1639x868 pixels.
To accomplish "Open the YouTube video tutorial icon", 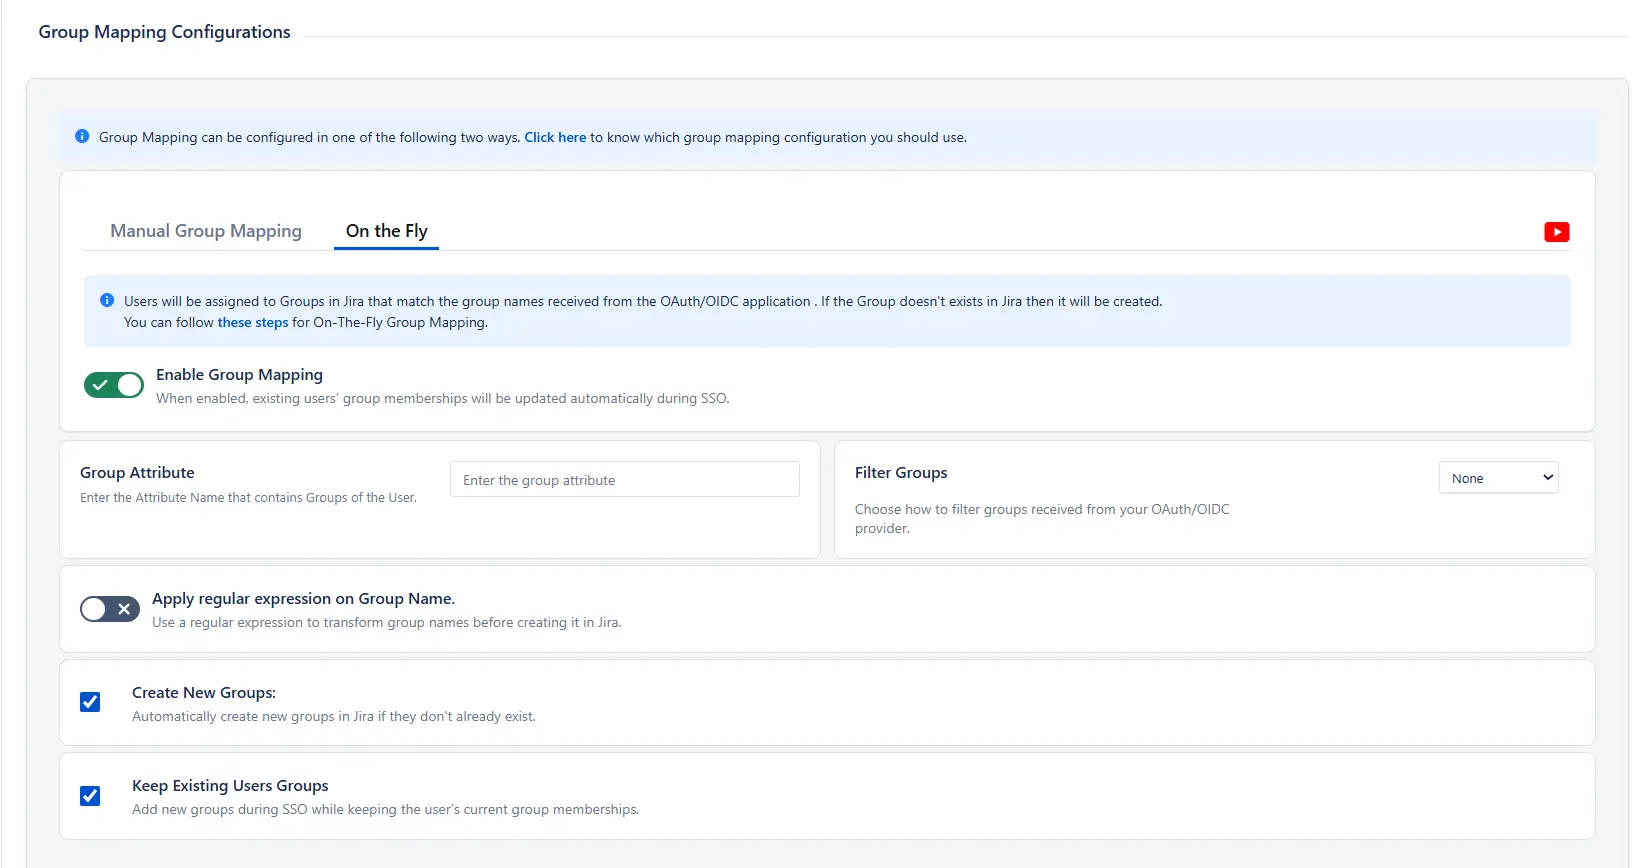I will click(x=1556, y=232).
